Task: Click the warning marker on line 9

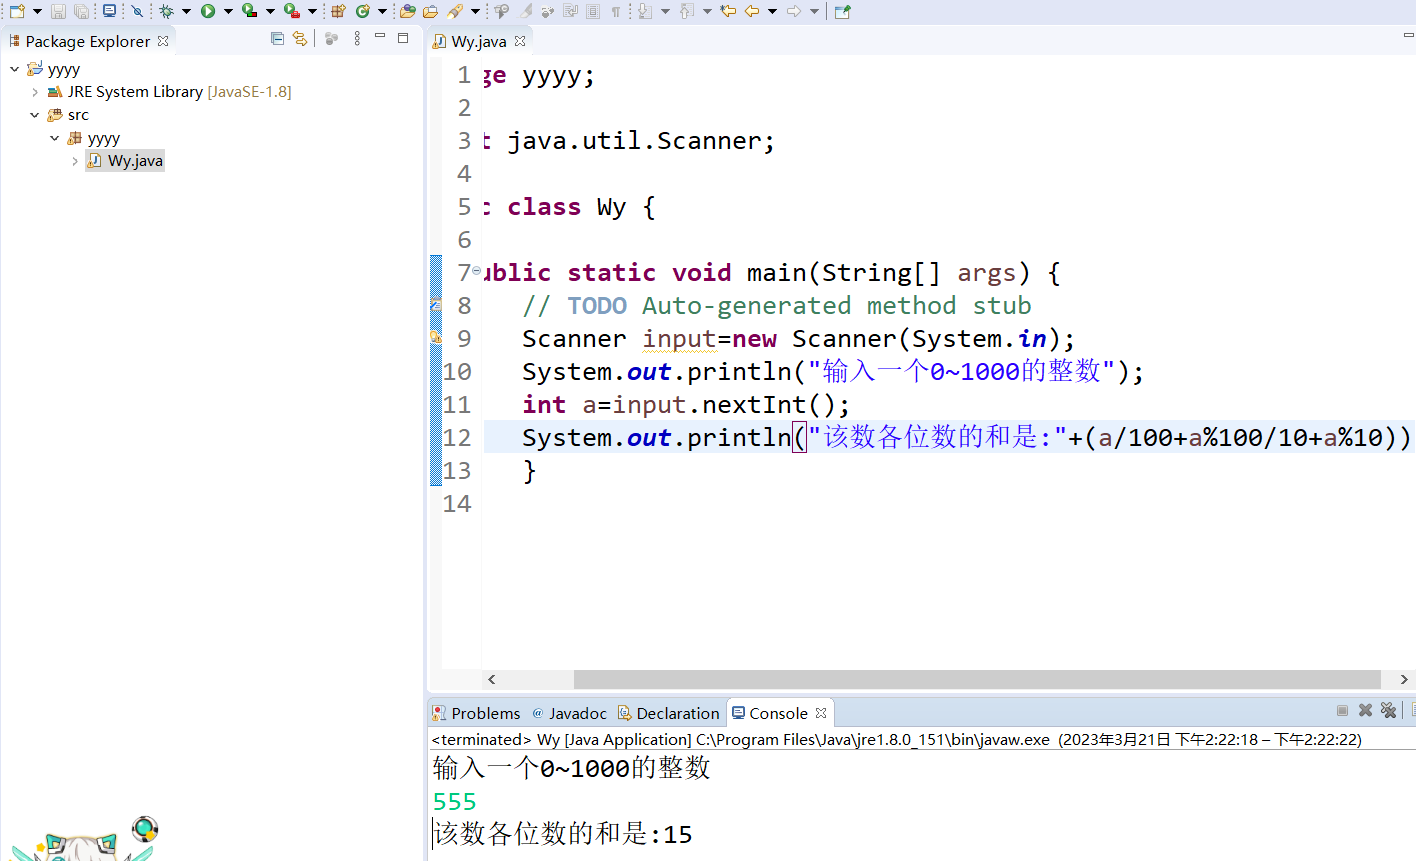Action: pyautogui.click(x=436, y=339)
